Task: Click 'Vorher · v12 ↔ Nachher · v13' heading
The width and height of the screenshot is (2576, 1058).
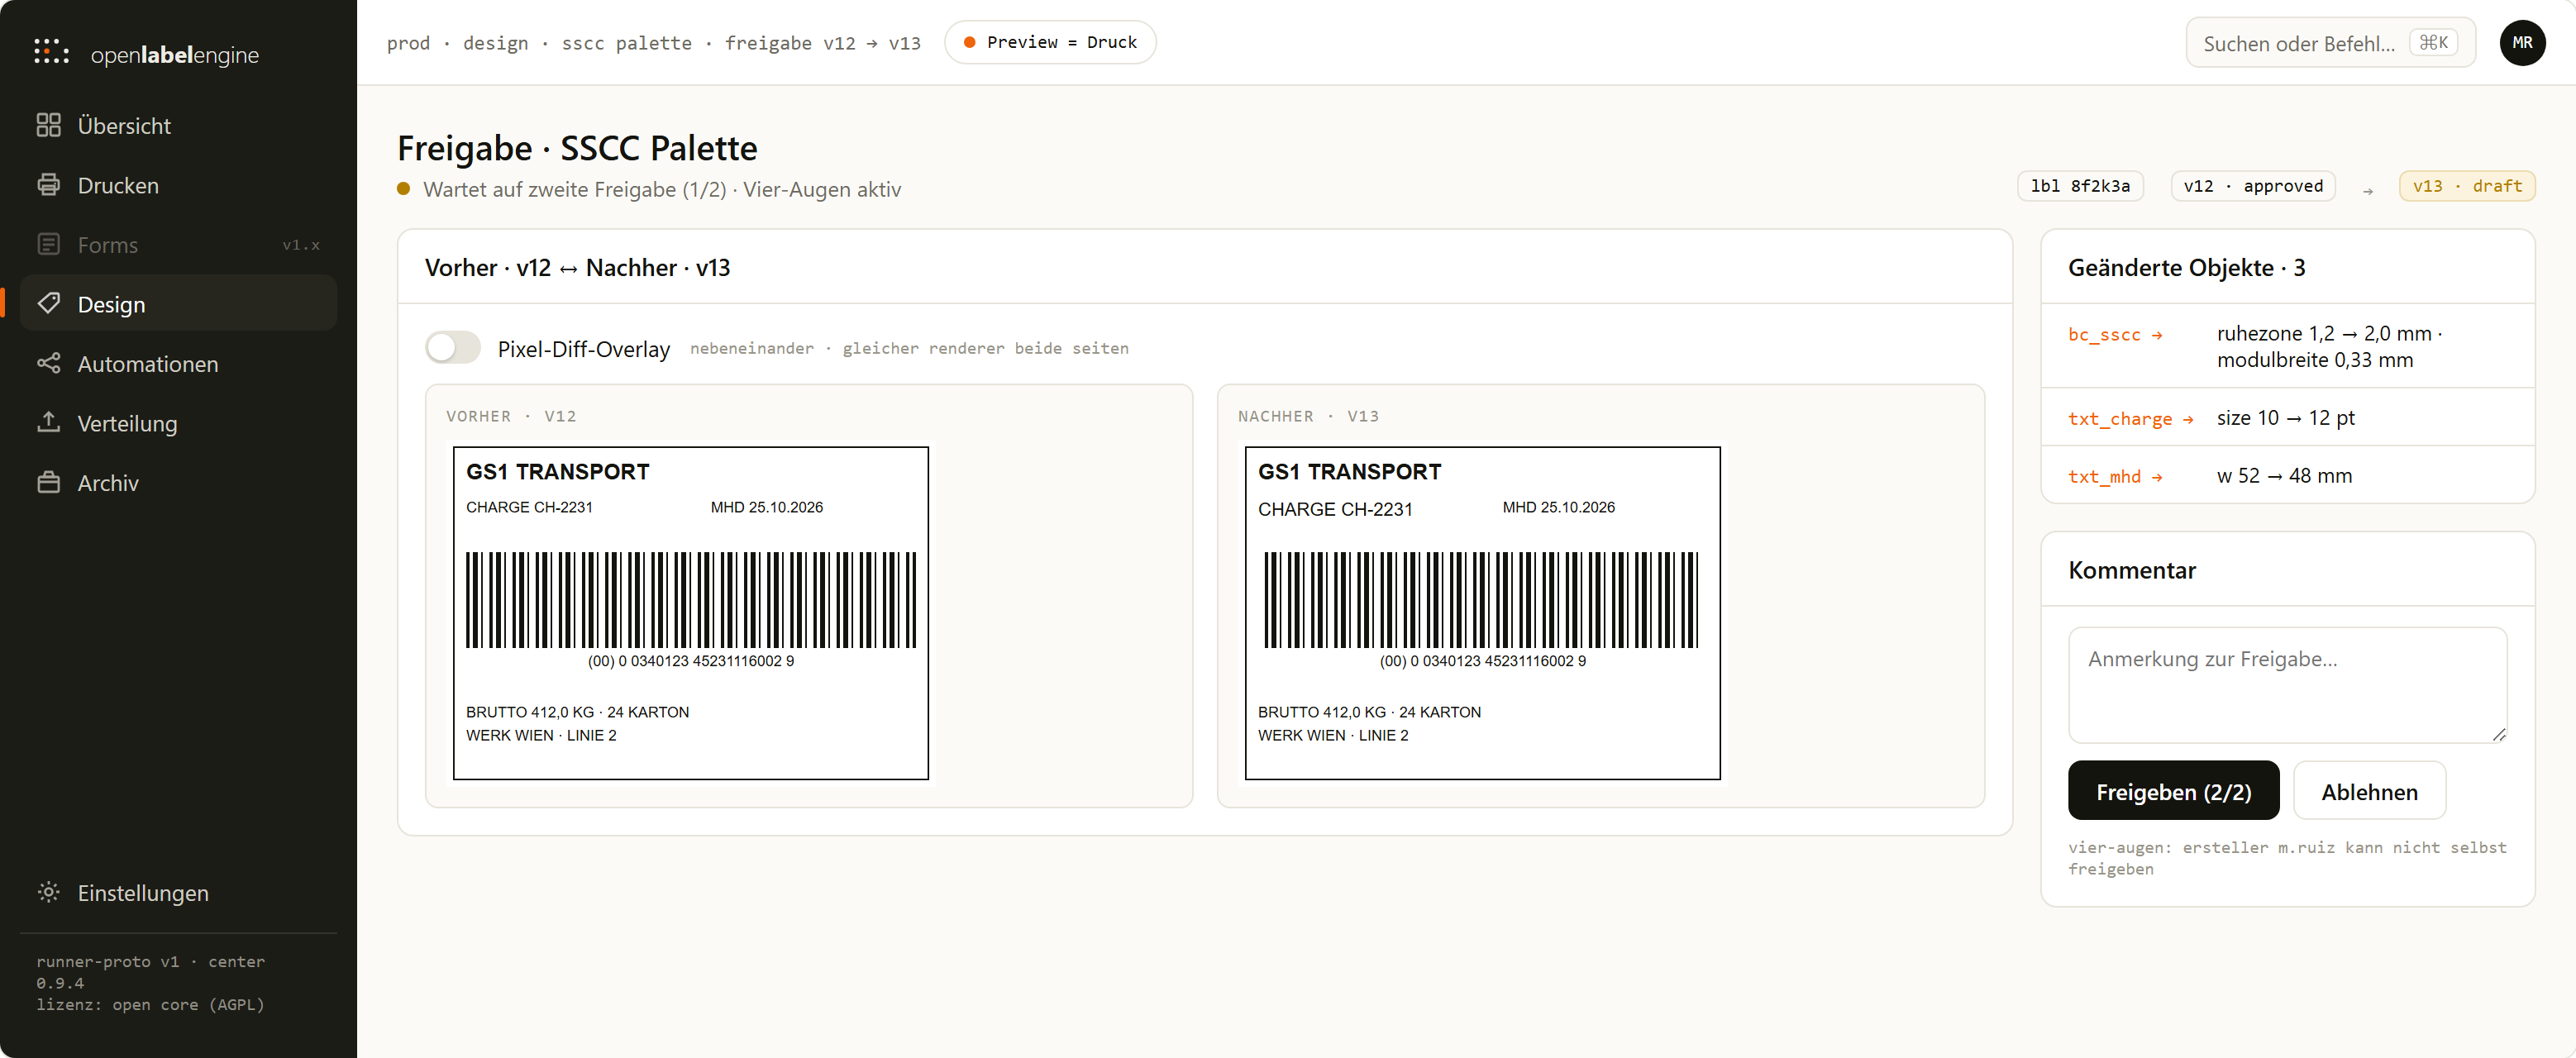Action: [x=577, y=267]
